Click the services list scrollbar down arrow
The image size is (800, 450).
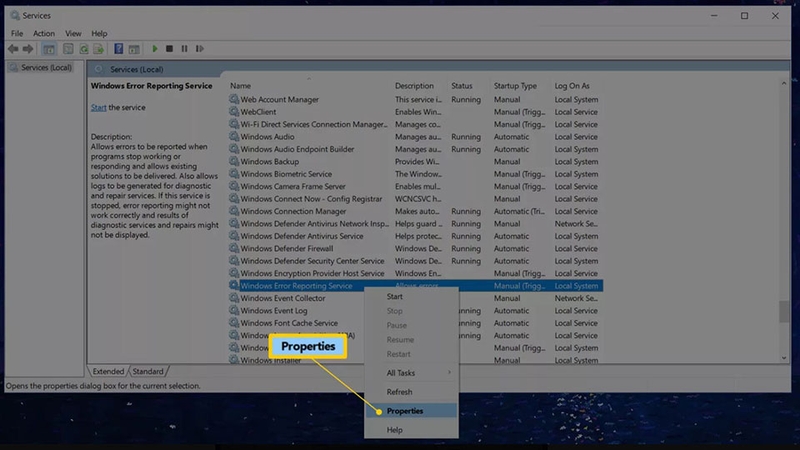[784, 358]
